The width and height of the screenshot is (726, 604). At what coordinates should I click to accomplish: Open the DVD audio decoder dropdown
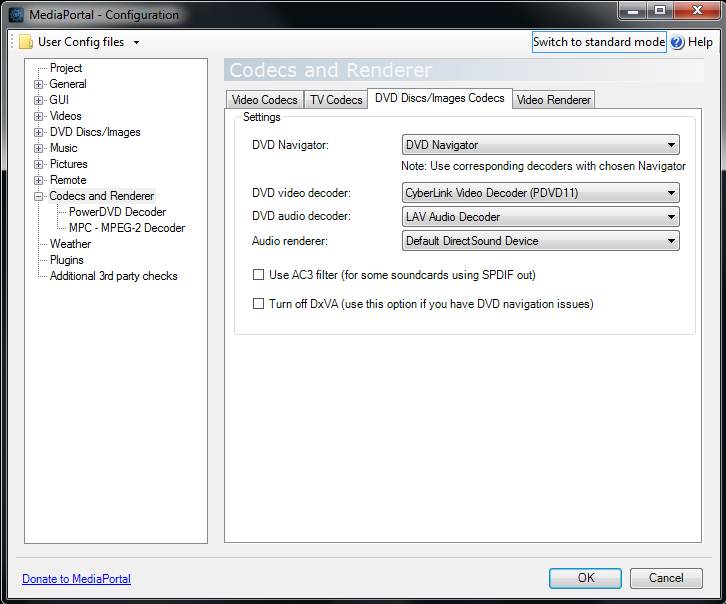tap(540, 217)
